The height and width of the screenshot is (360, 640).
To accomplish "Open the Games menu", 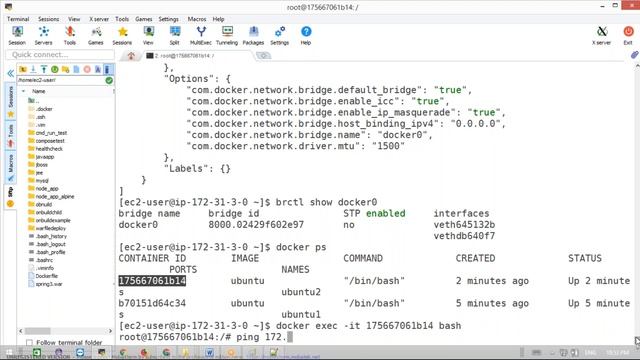I will (144, 19).
